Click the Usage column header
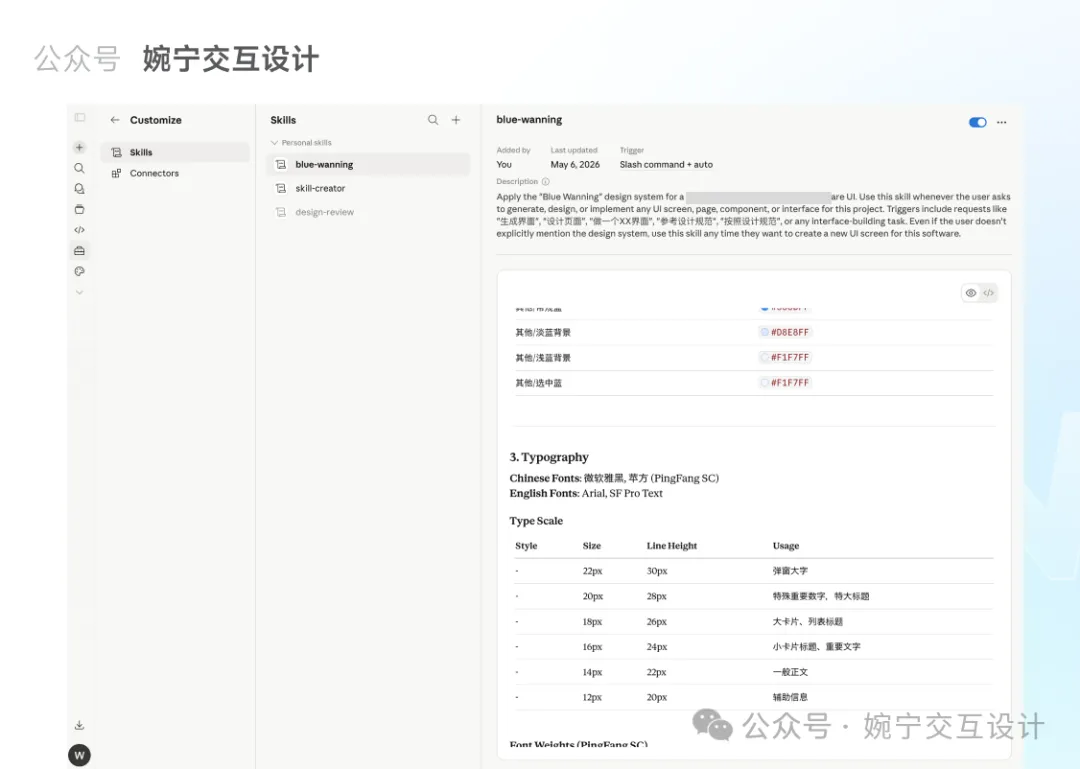Screen dimensions: 1080x769 786,546
